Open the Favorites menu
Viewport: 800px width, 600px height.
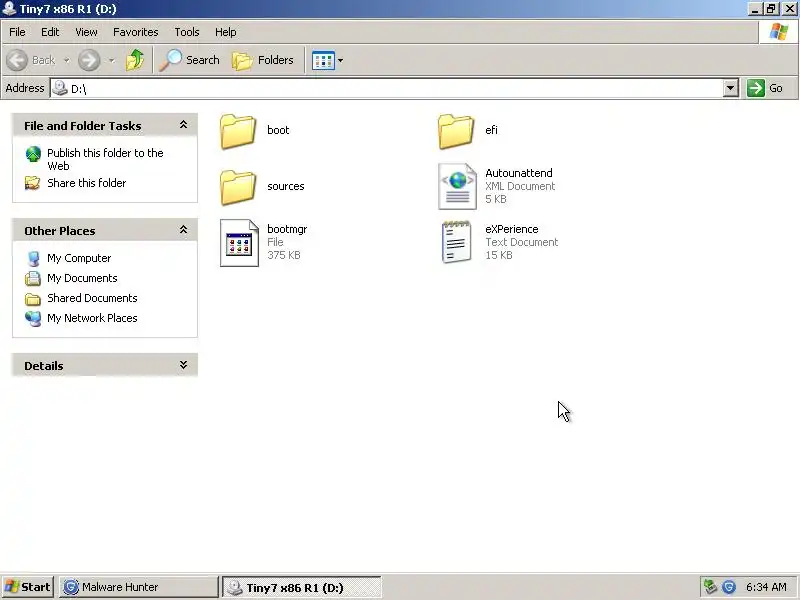pos(136,32)
